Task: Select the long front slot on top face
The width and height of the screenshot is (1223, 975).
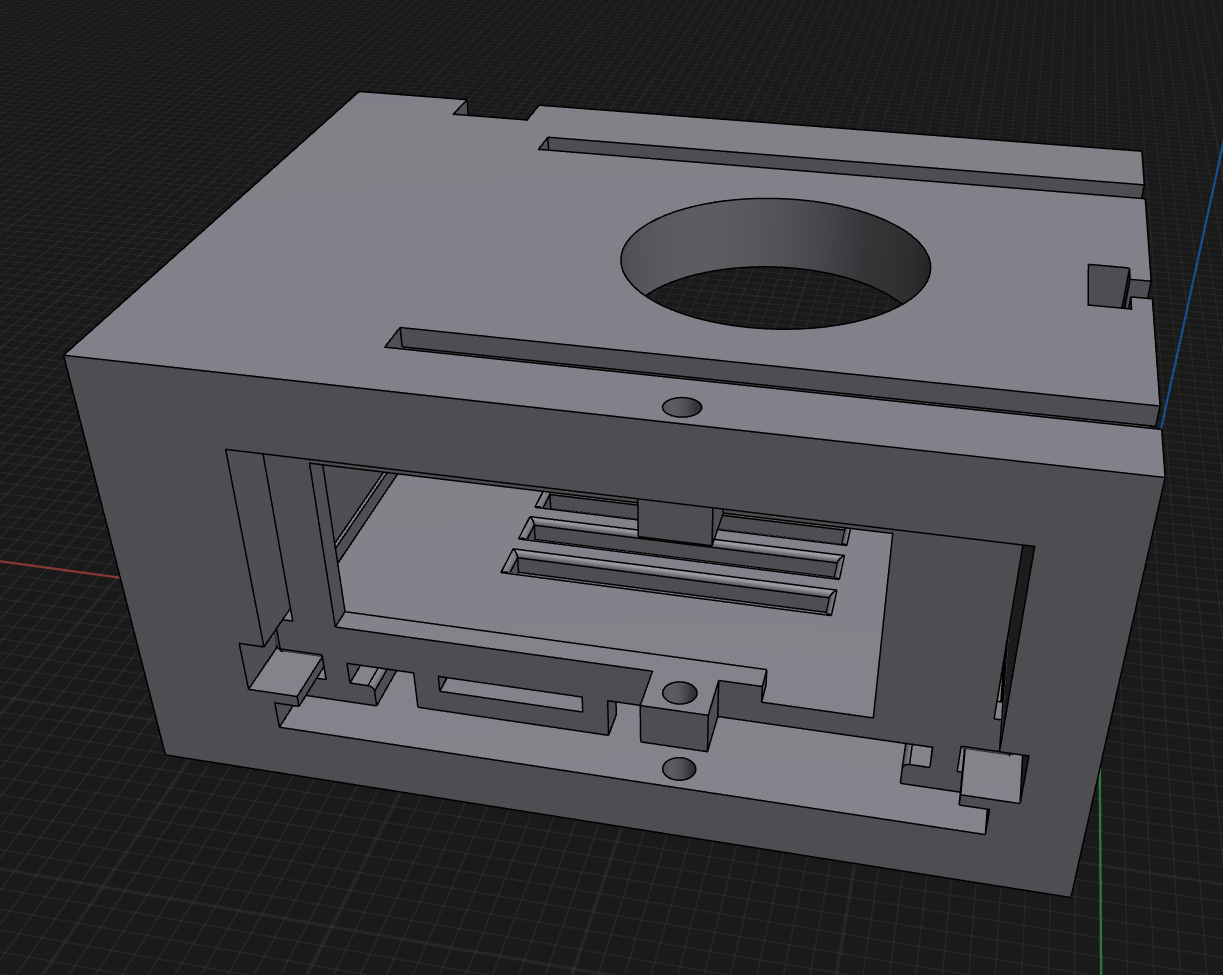Action: click(770, 371)
